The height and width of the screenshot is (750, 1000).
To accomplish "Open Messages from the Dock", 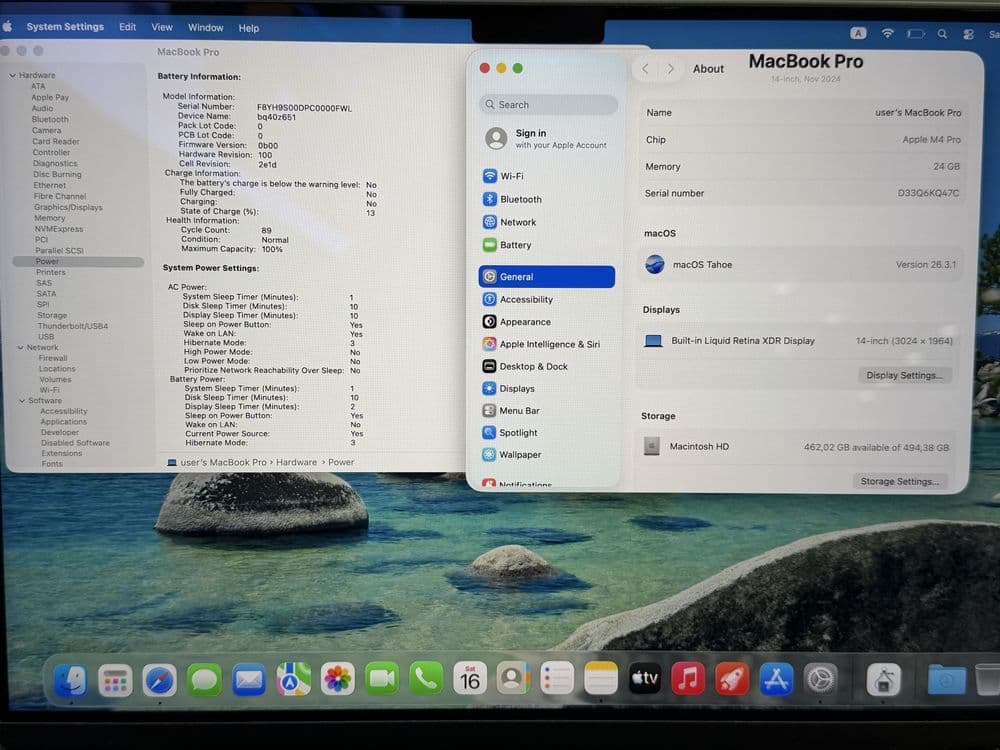I will click(204, 680).
